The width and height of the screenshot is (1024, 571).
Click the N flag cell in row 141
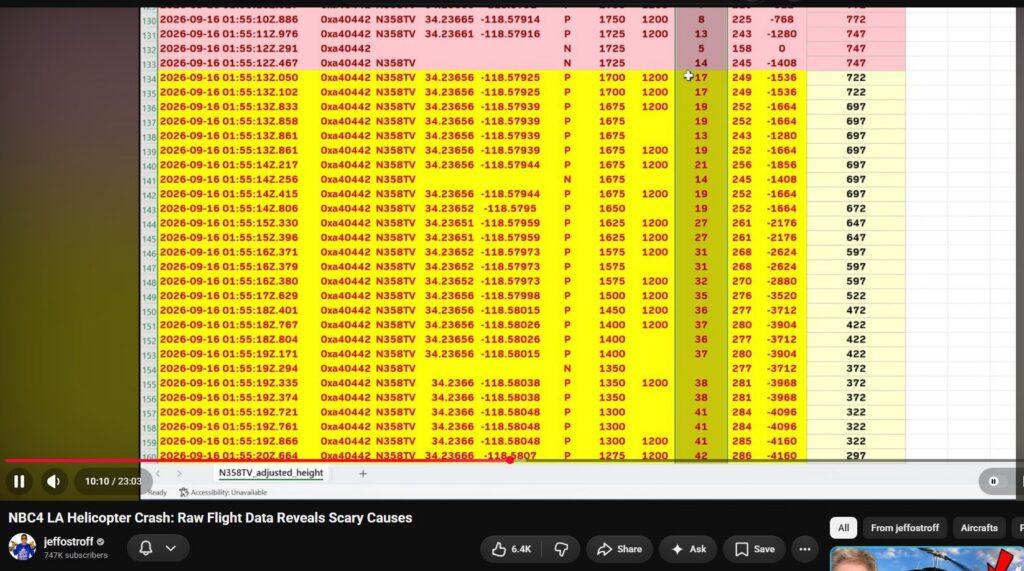click(x=567, y=179)
